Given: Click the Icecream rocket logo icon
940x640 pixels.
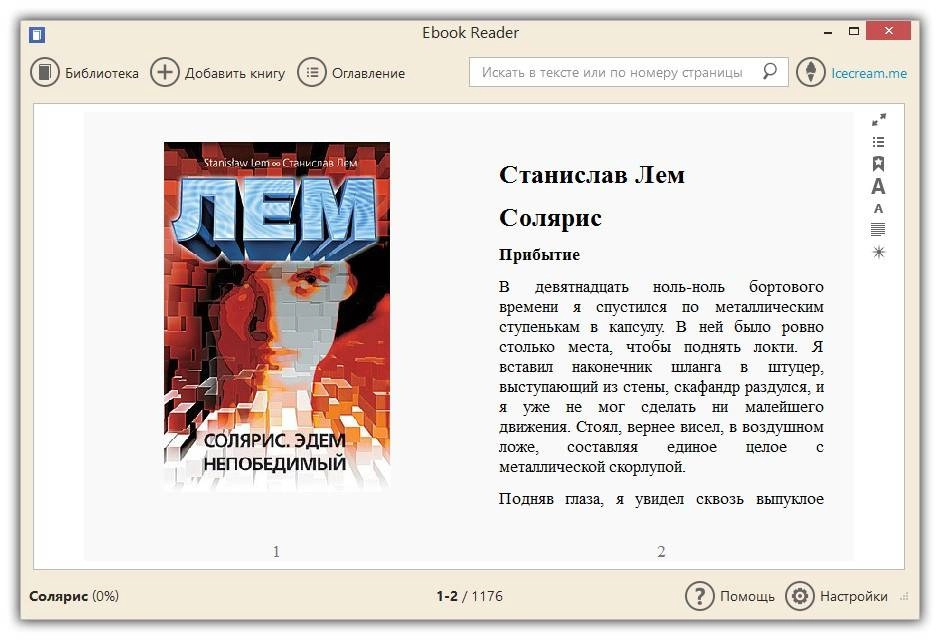Looking at the screenshot, I should [x=811, y=72].
